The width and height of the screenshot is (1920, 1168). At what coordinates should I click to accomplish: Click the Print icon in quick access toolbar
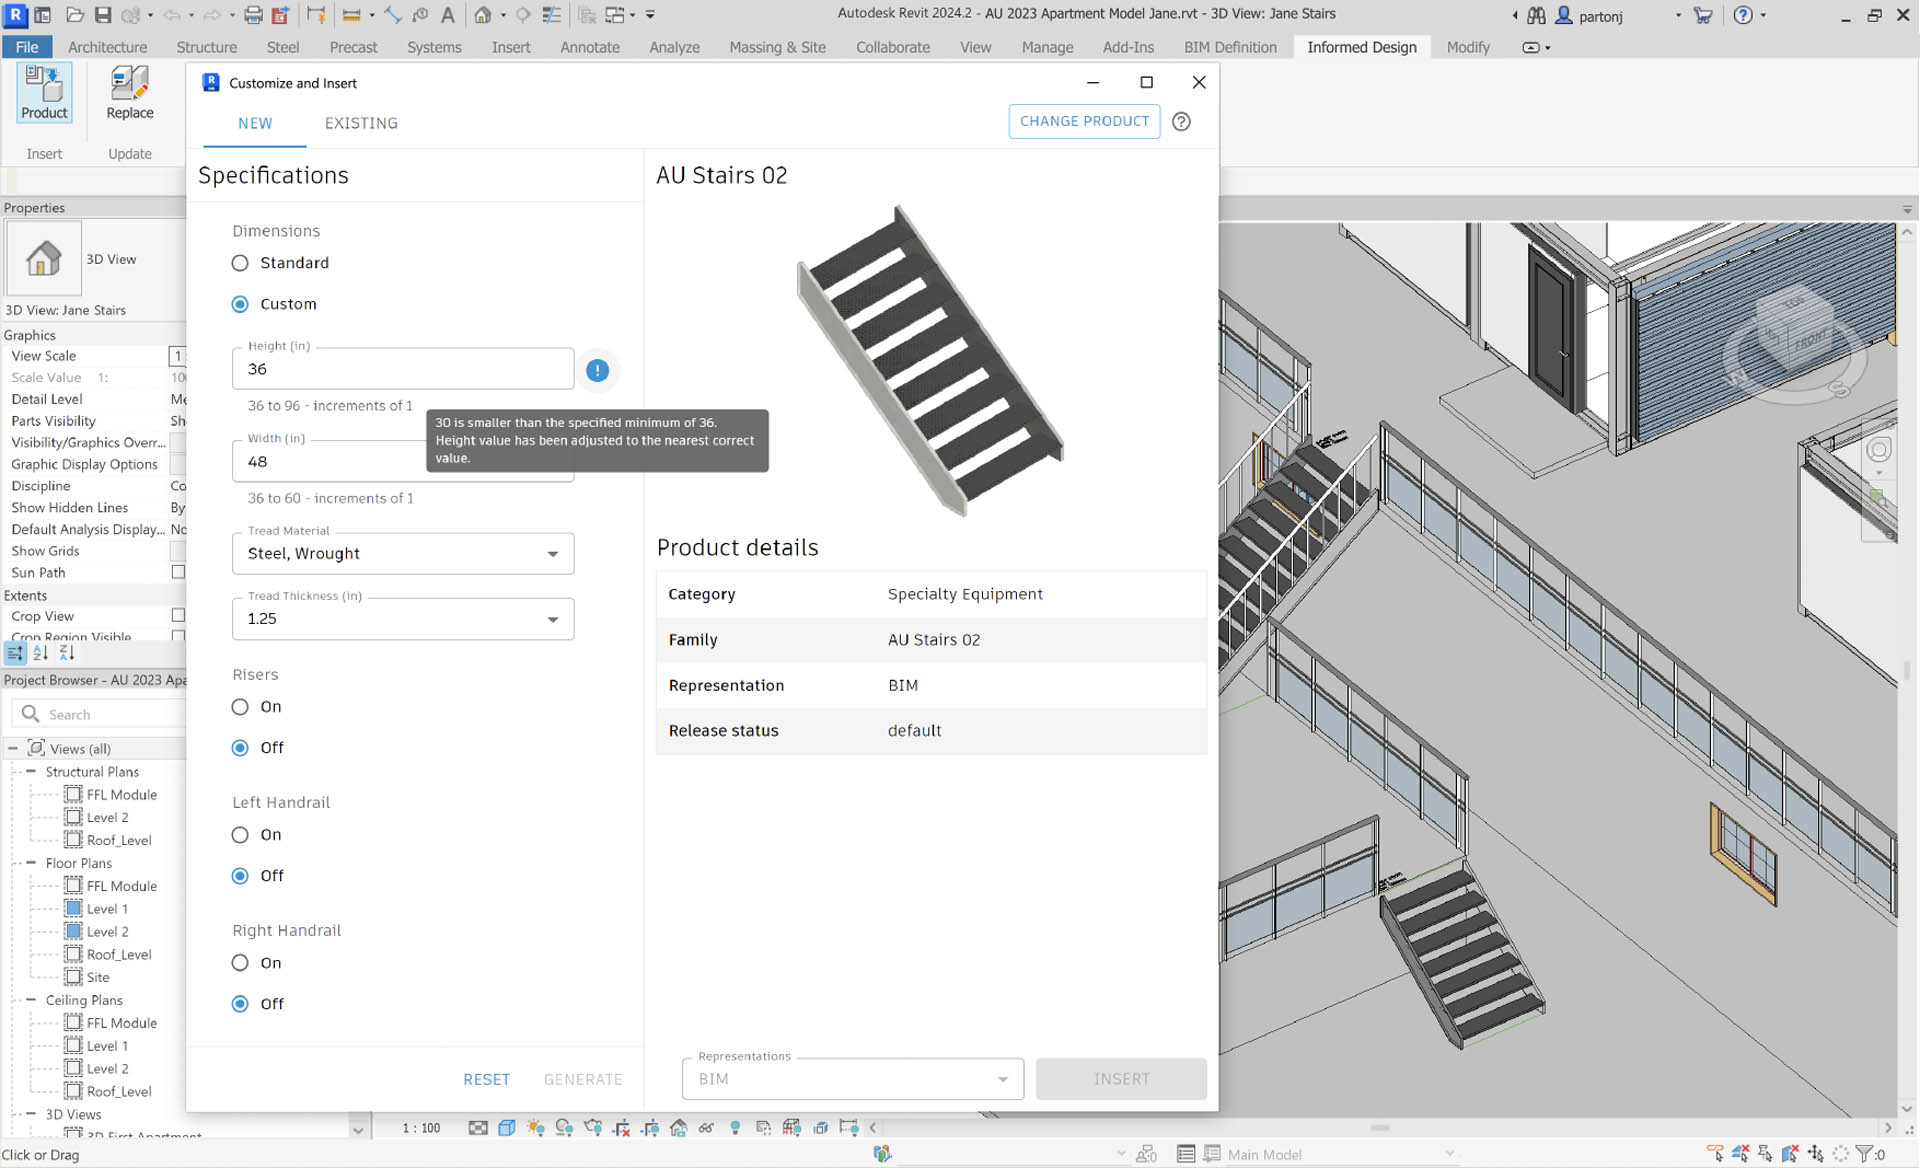click(253, 15)
